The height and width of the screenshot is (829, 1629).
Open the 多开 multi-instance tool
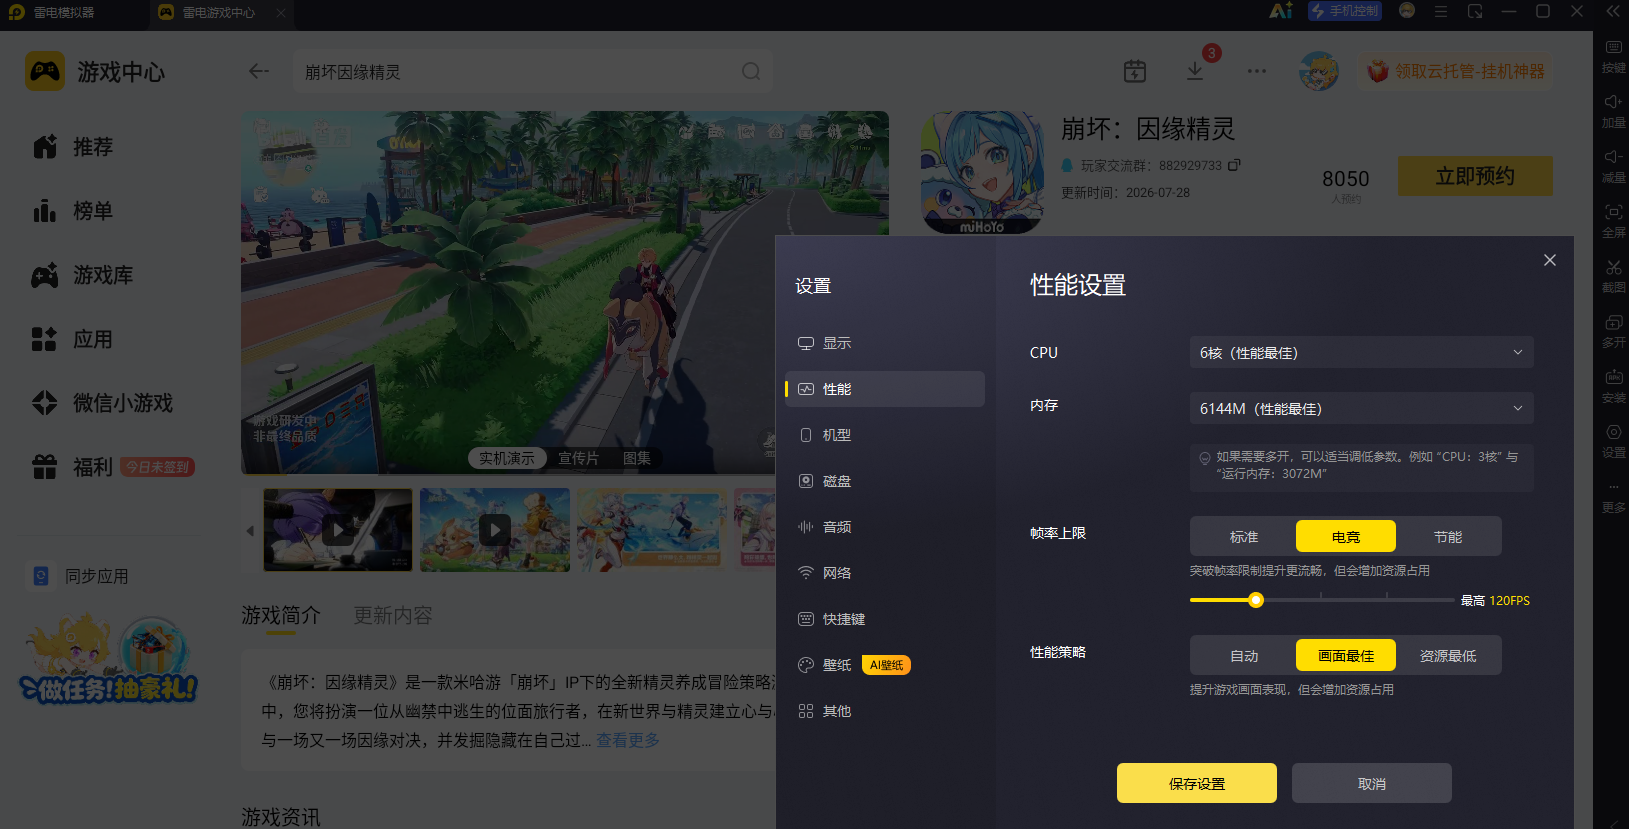[x=1613, y=331]
